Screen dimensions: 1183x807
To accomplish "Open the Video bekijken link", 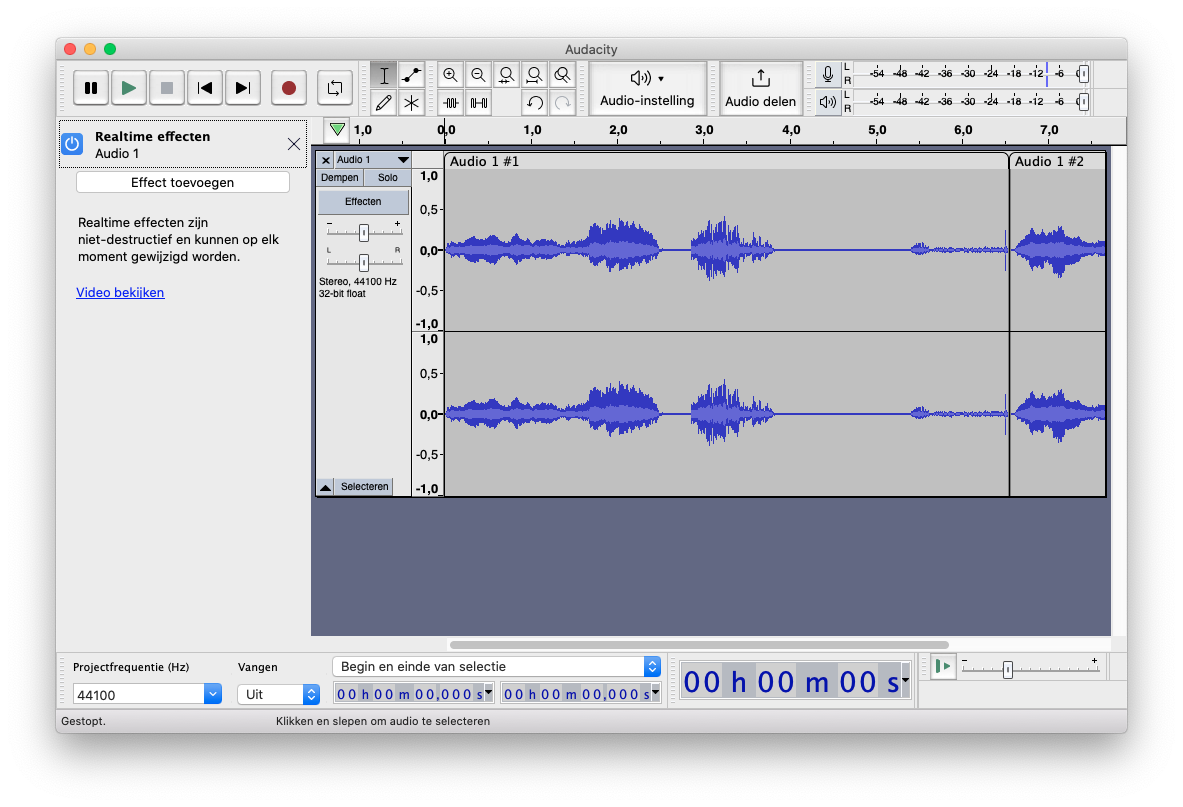I will [x=120, y=293].
